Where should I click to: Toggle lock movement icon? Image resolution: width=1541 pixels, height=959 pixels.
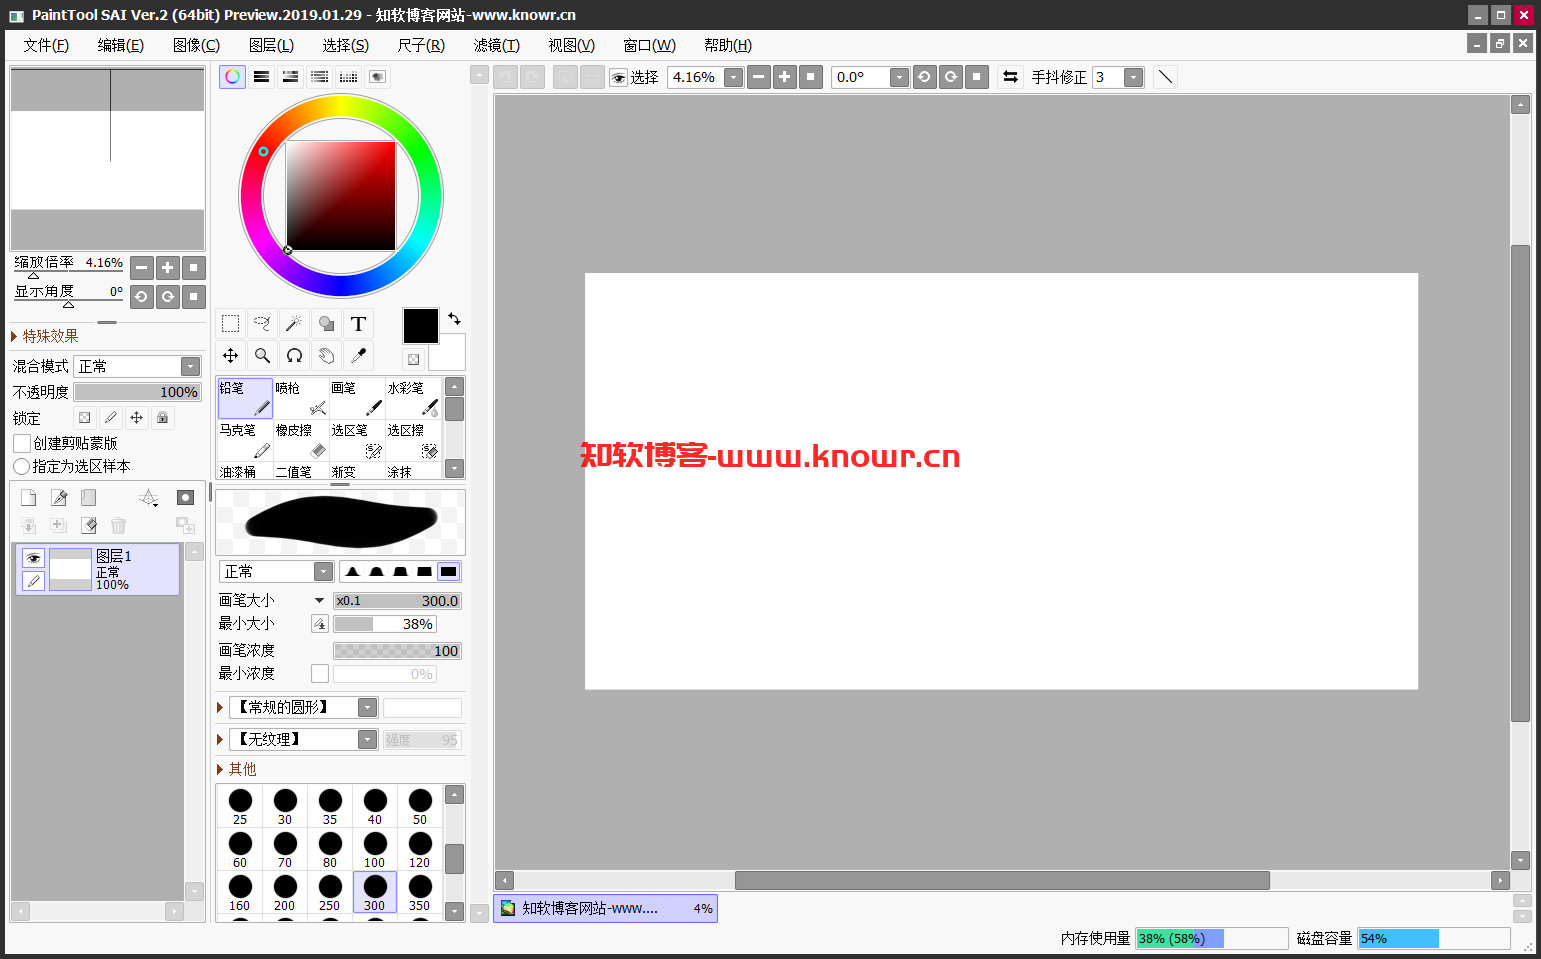(136, 418)
